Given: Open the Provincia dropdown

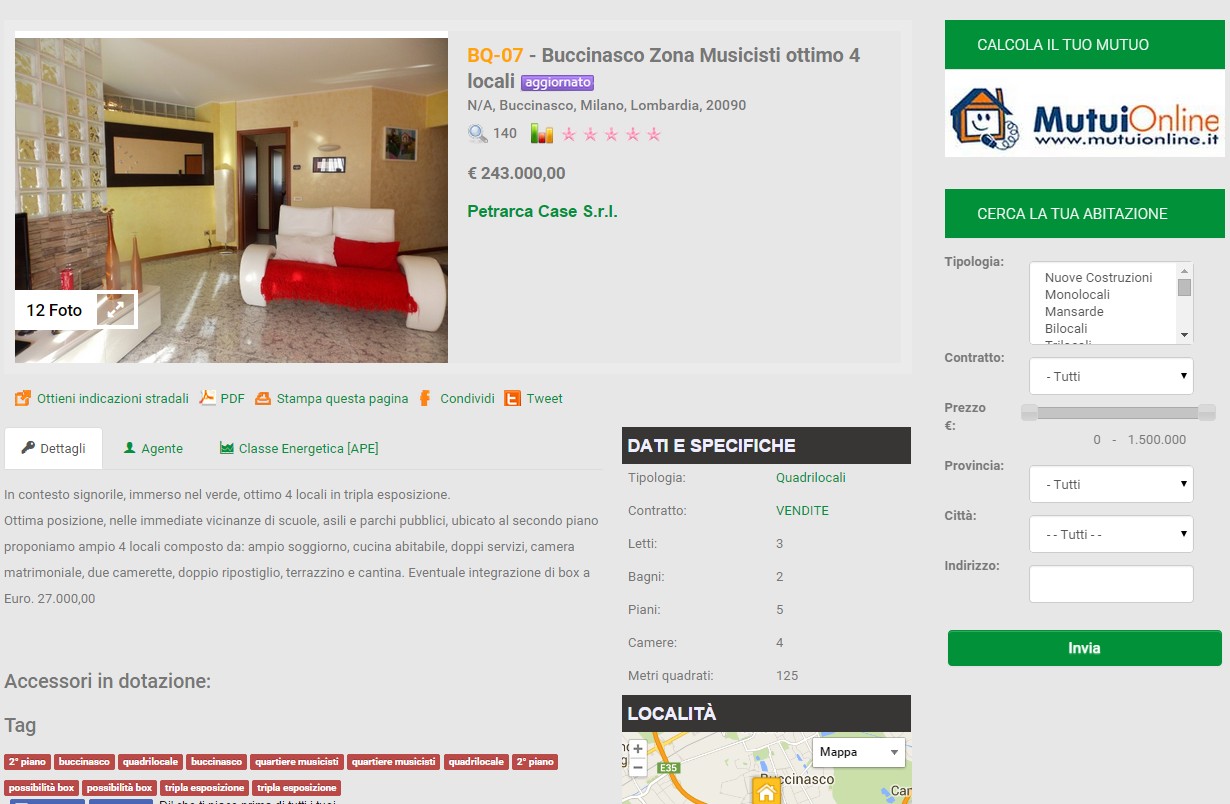Looking at the screenshot, I should point(1111,484).
